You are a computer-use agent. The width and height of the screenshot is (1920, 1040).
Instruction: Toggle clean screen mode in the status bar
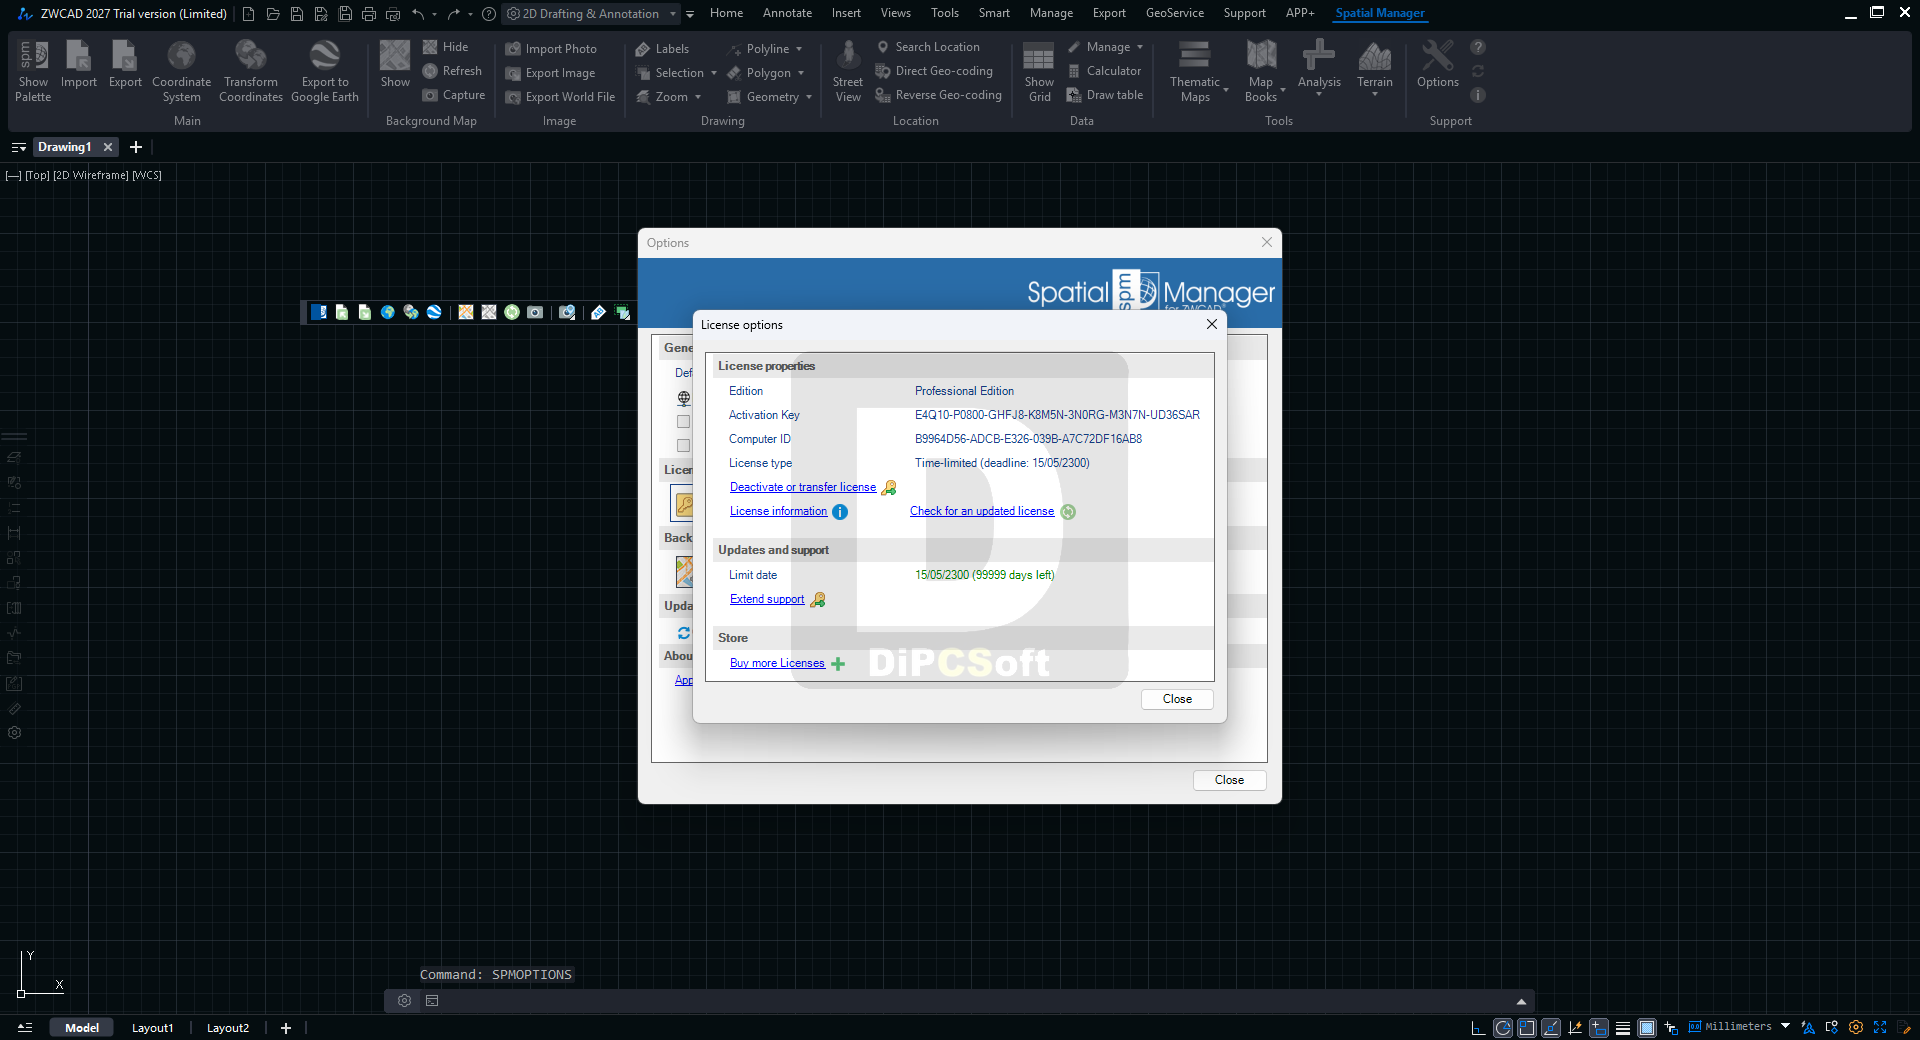(x=1880, y=1028)
